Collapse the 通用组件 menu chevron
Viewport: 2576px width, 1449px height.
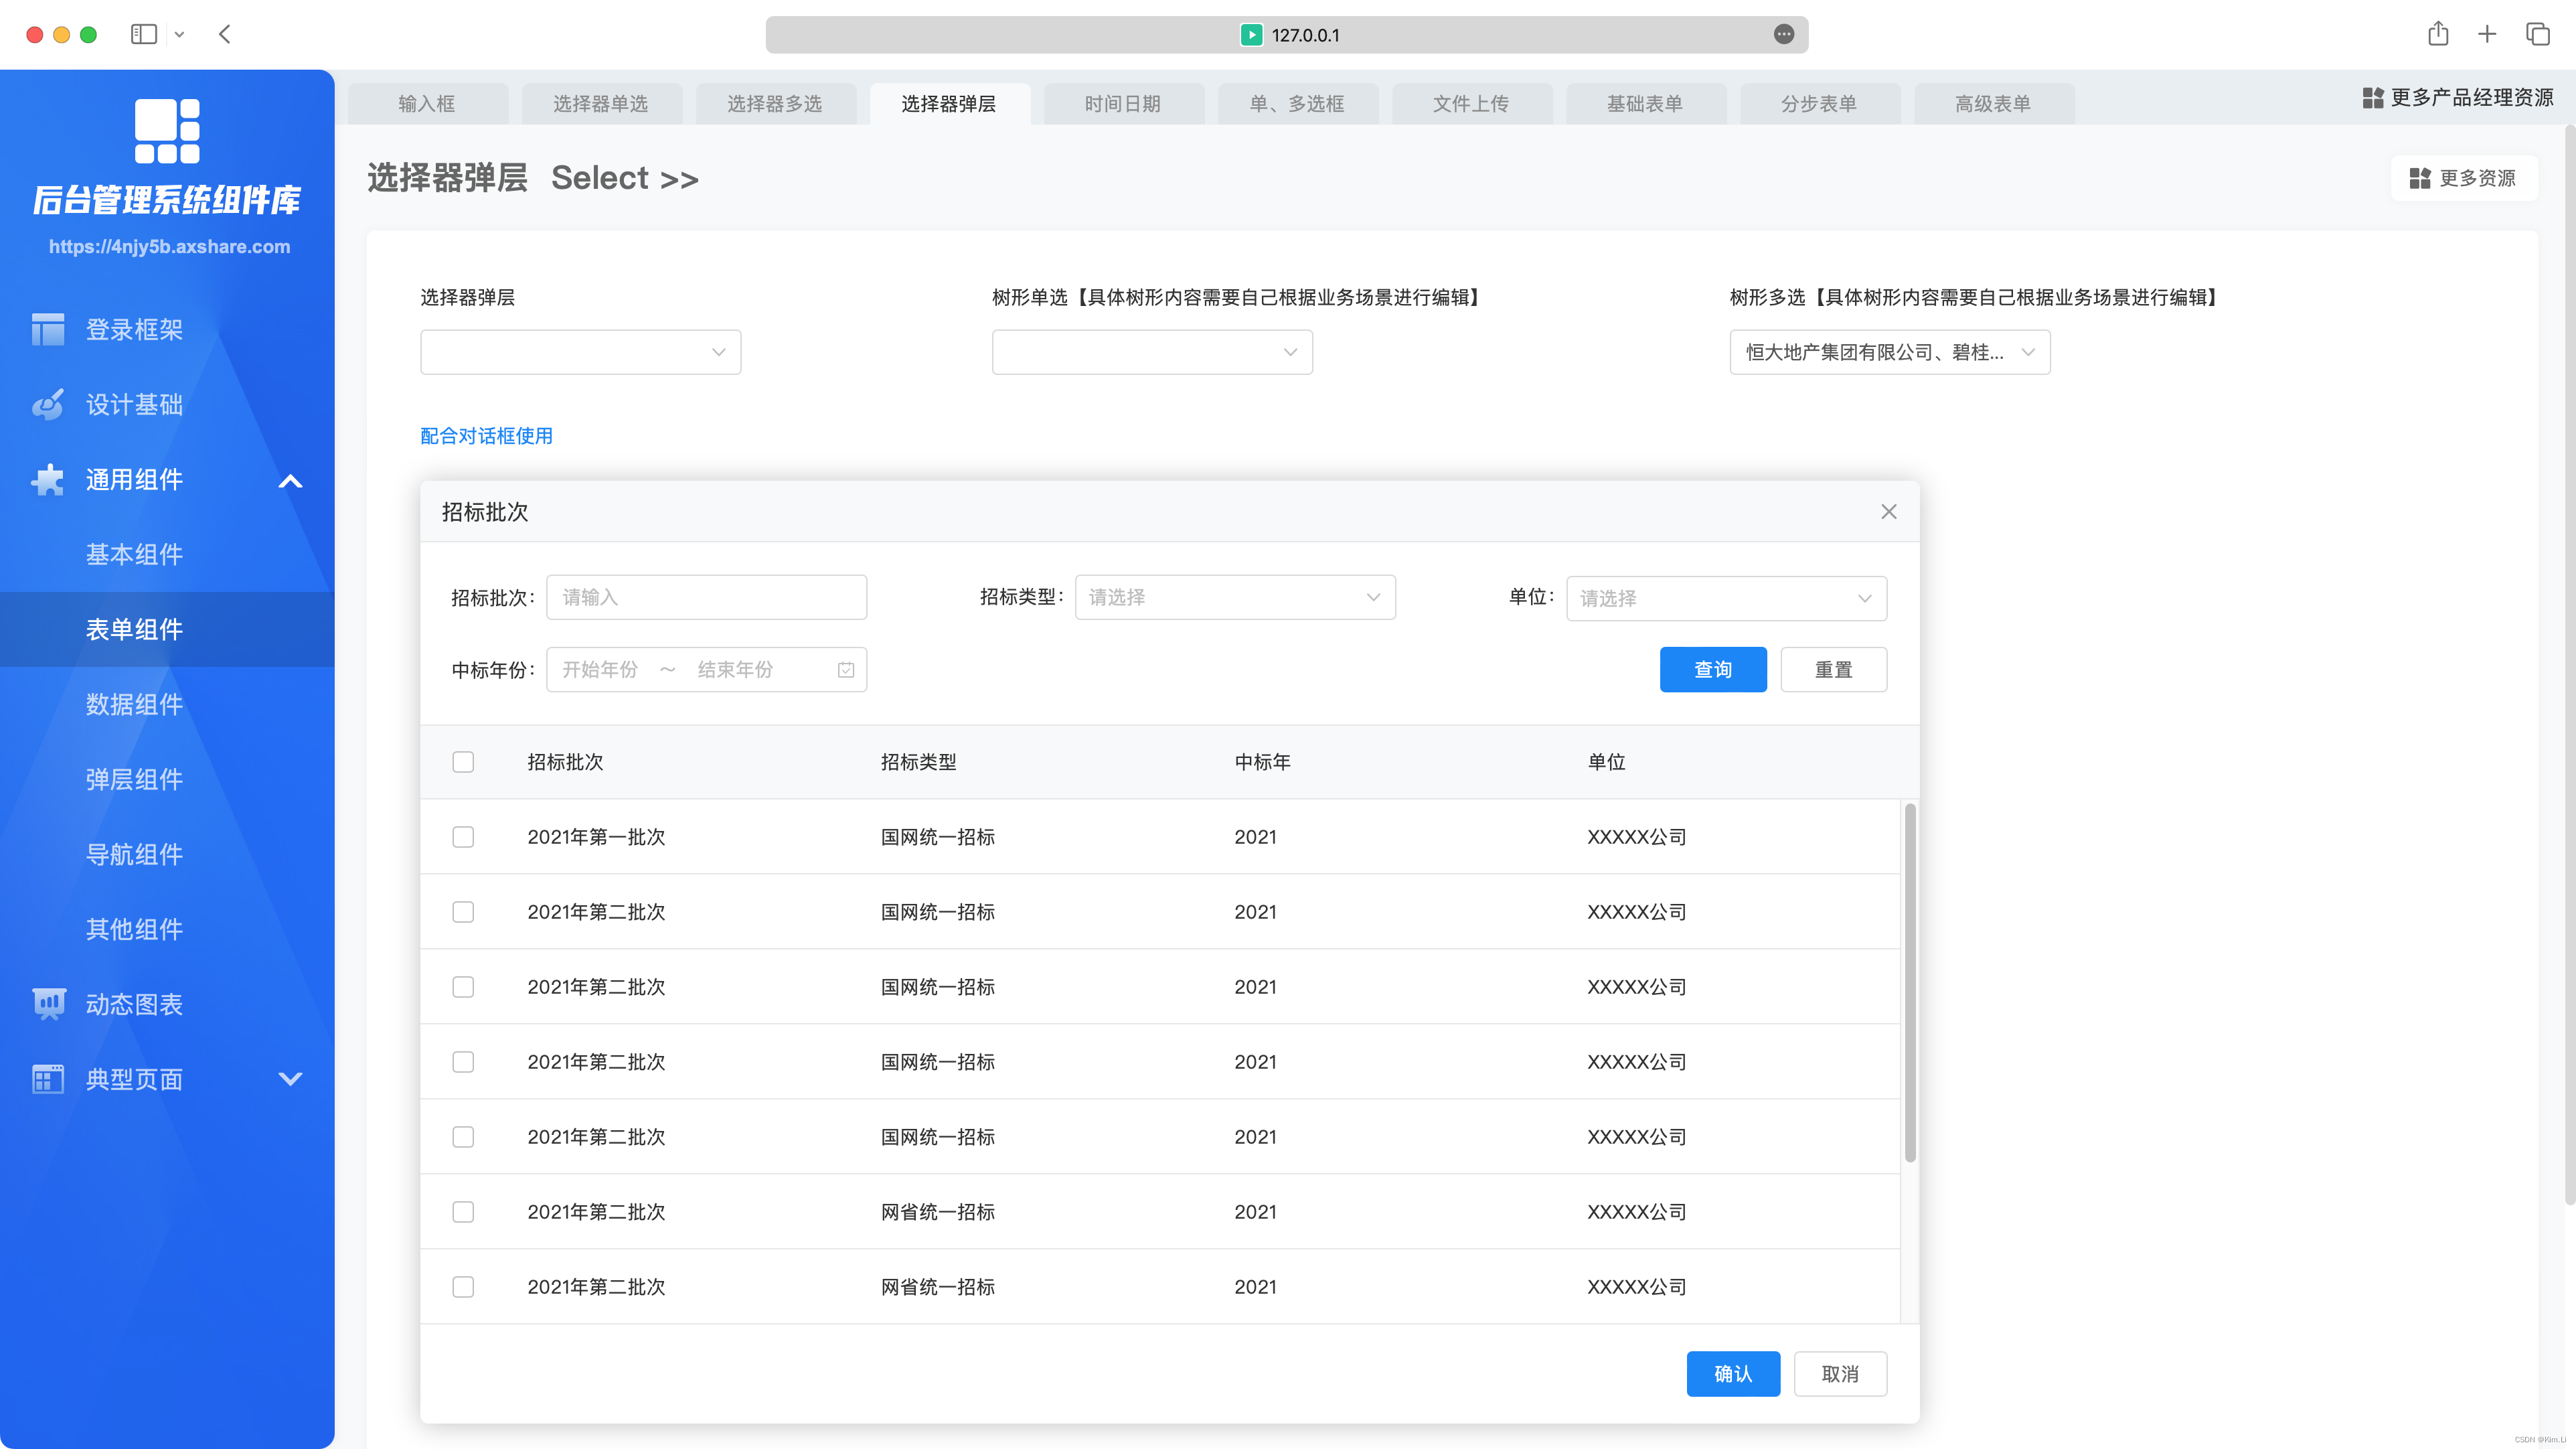pos(290,481)
